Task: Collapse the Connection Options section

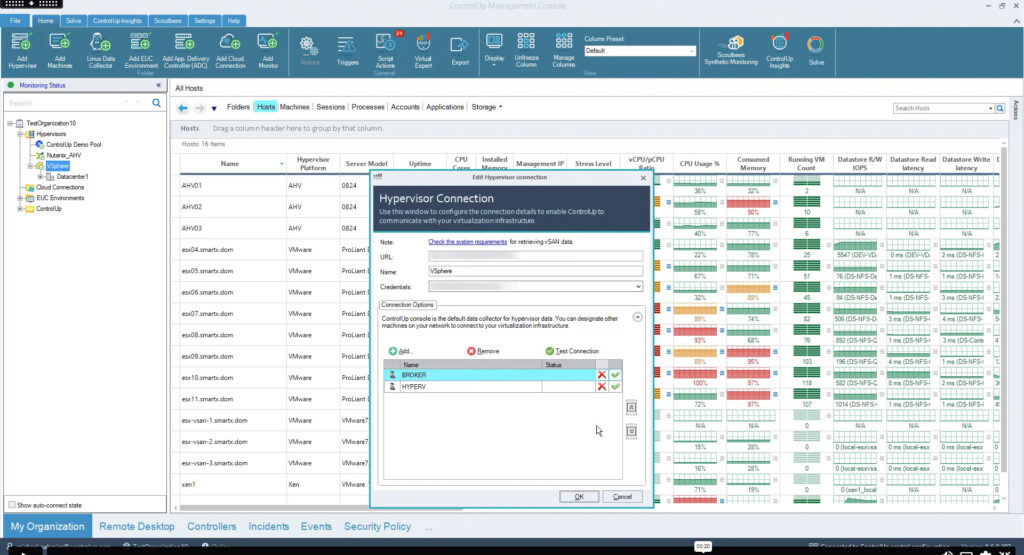Action: click(x=638, y=317)
